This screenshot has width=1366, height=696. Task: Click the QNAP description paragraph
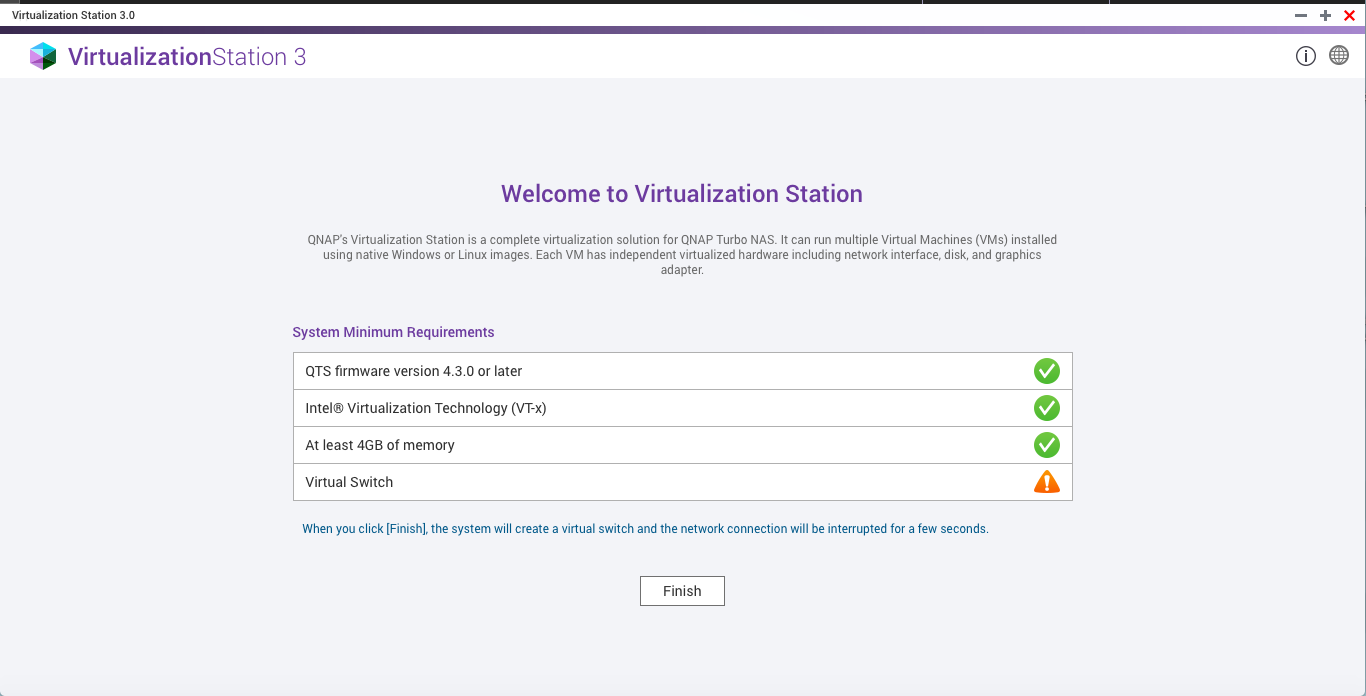point(682,255)
